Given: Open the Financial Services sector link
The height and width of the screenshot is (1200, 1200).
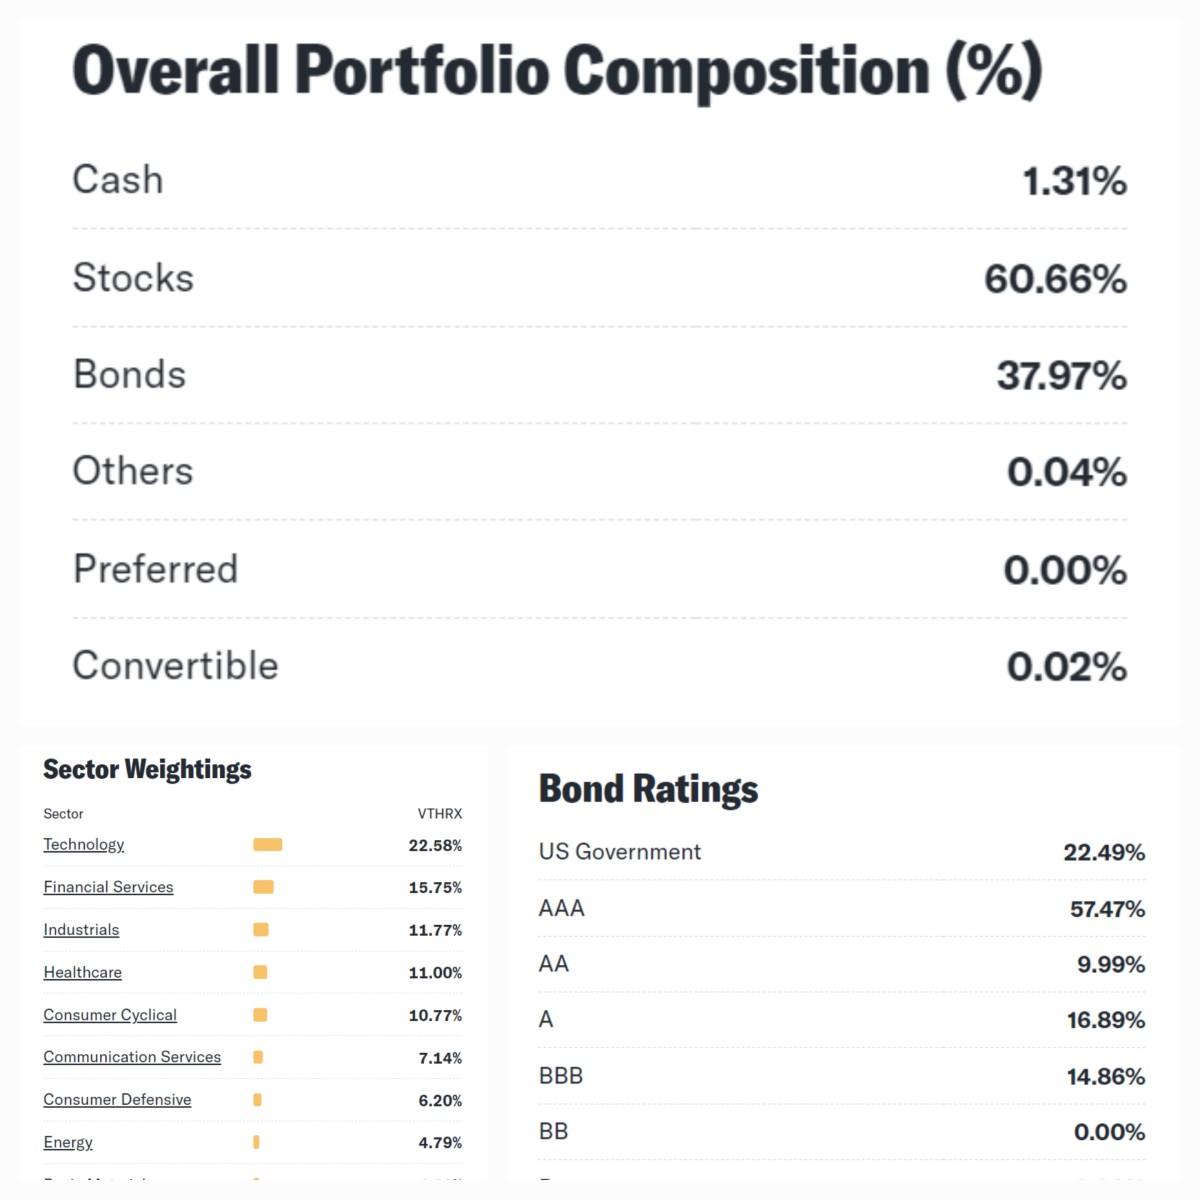Looking at the screenshot, I should [108, 887].
